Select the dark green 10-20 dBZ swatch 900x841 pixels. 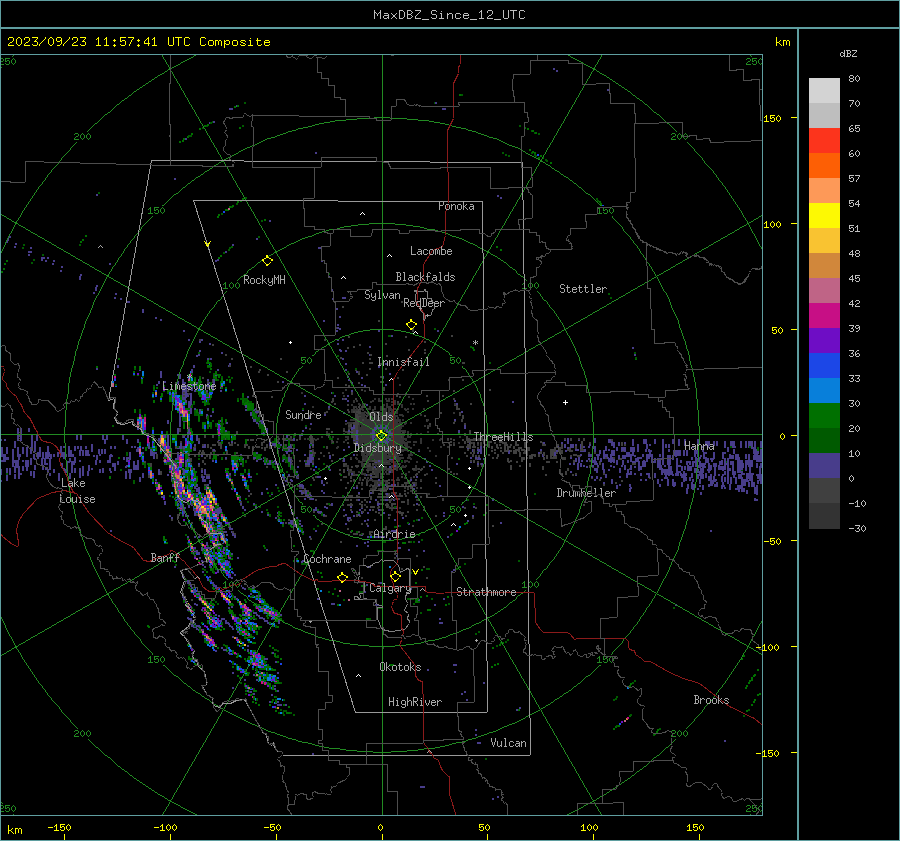[824, 440]
